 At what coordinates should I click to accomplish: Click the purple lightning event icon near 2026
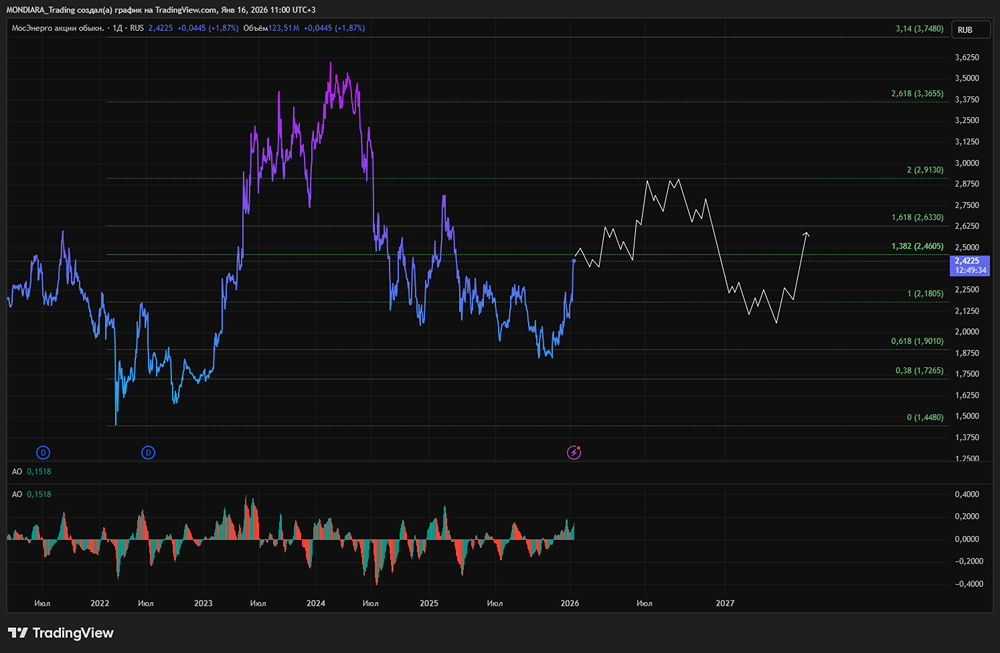pos(574,453)
